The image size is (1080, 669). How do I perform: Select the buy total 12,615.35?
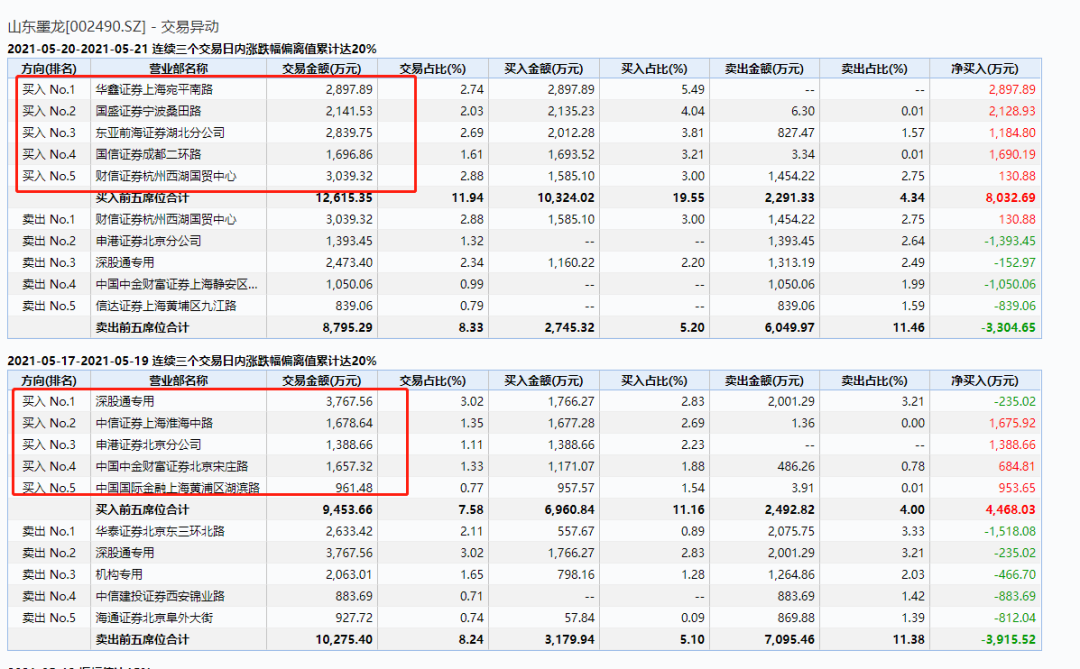(344, 198)
